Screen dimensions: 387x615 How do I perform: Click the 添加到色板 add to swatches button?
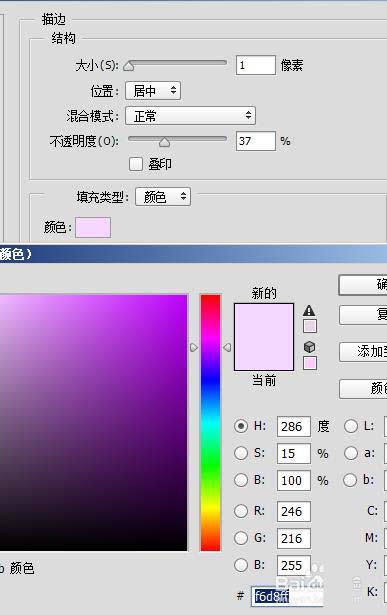(x=363, y=352)
